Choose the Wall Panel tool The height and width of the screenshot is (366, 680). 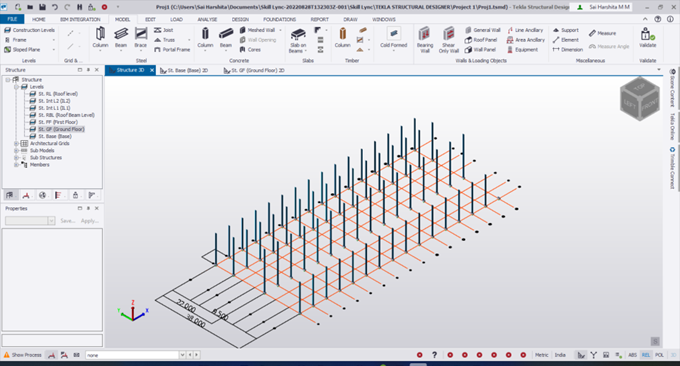(x=480, y=49)
